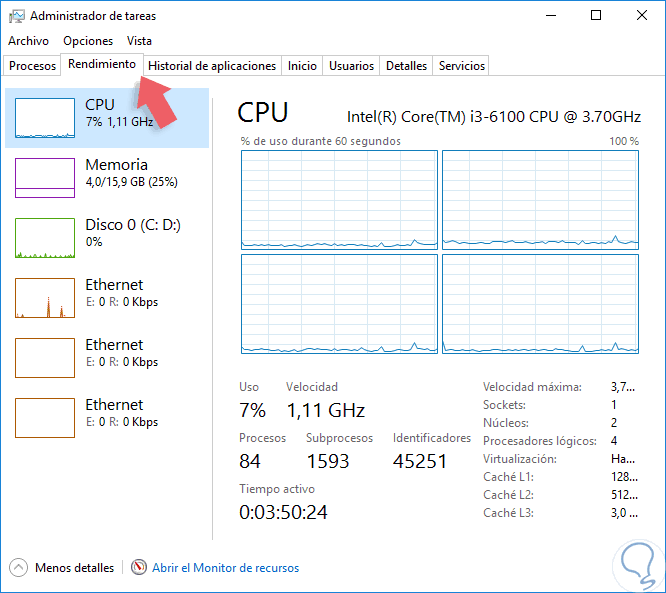Minimize the Administrador de tareas window
The height and width of the screenshot is (593, 666).
(x=551, y=16)
